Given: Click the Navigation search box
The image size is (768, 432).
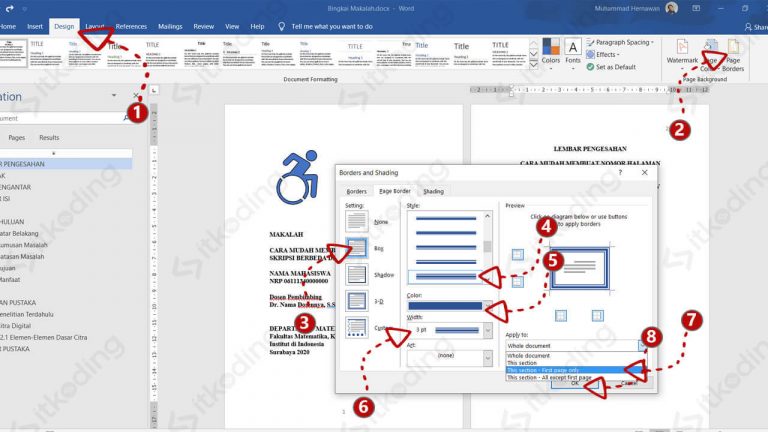Looking at the screenshot, I should click(x=63, y=119).
